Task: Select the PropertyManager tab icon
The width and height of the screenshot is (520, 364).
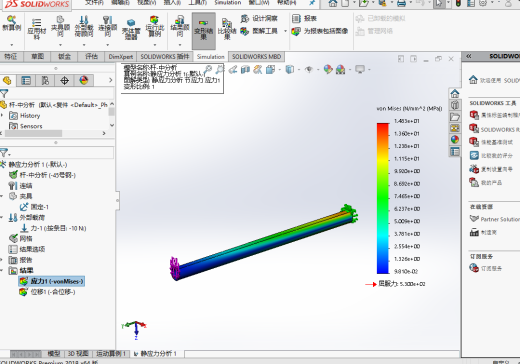Action: click(26, 80)
